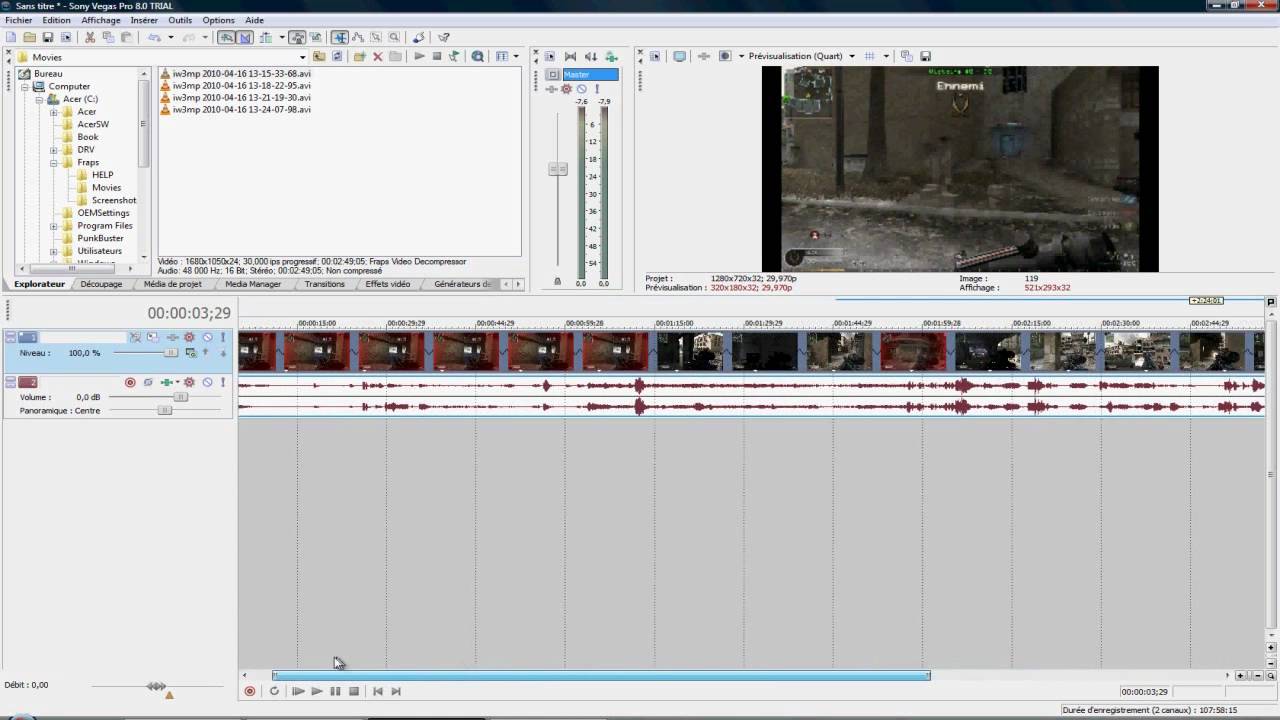This screenshot has height=720, width=1280.
Task: Mute video track 1
Action: [x=207, y=337]
